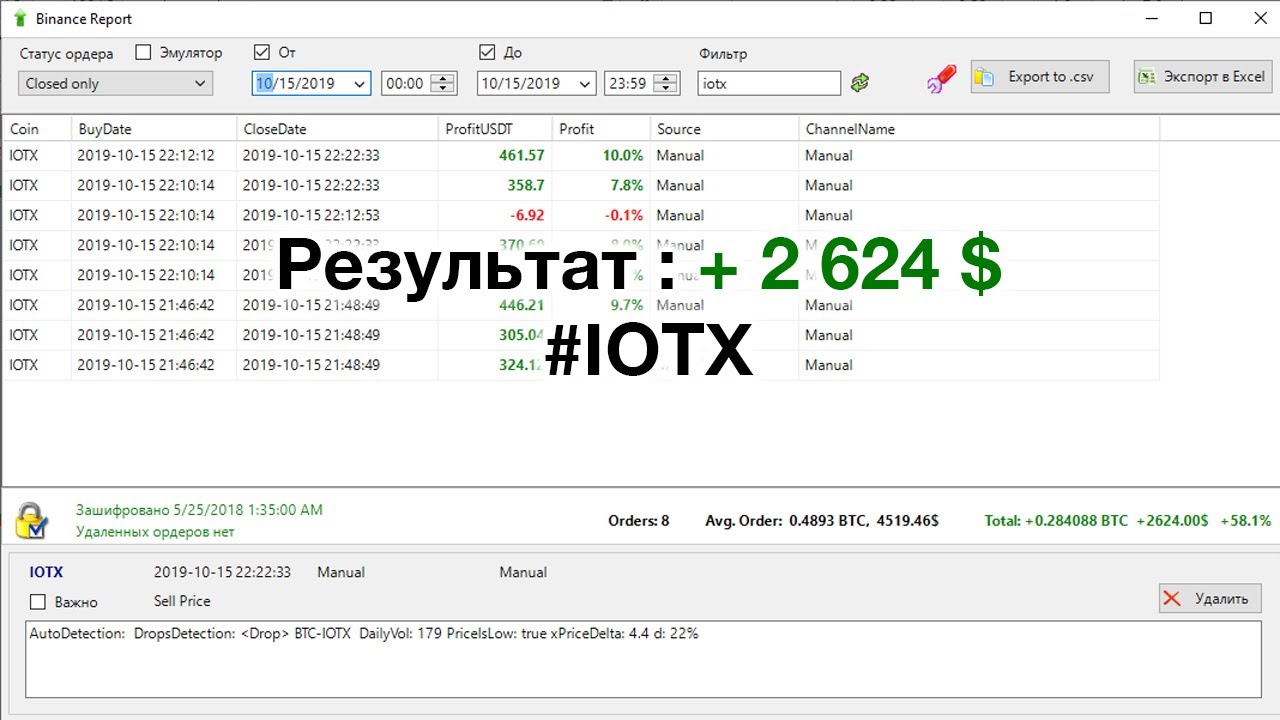Click the red wrench settings icon
This screenshot has height=720, width=1280.
941,79
